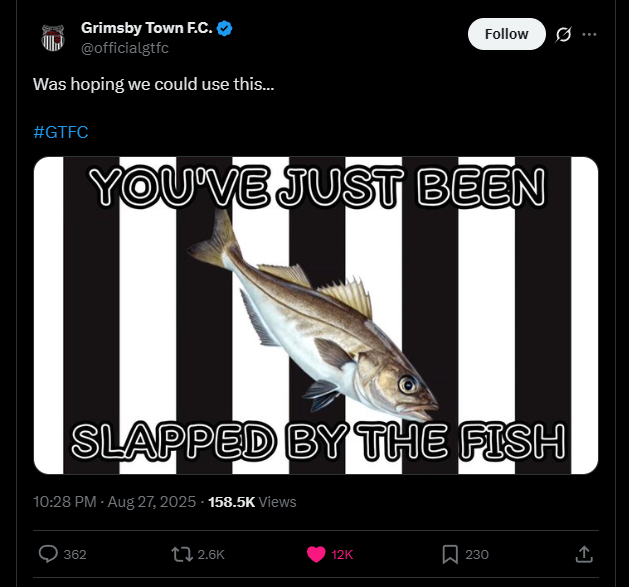This screenshot has height=587, width=629.
Task: Click the share upload icon
Action: click(x=585, y=554)
